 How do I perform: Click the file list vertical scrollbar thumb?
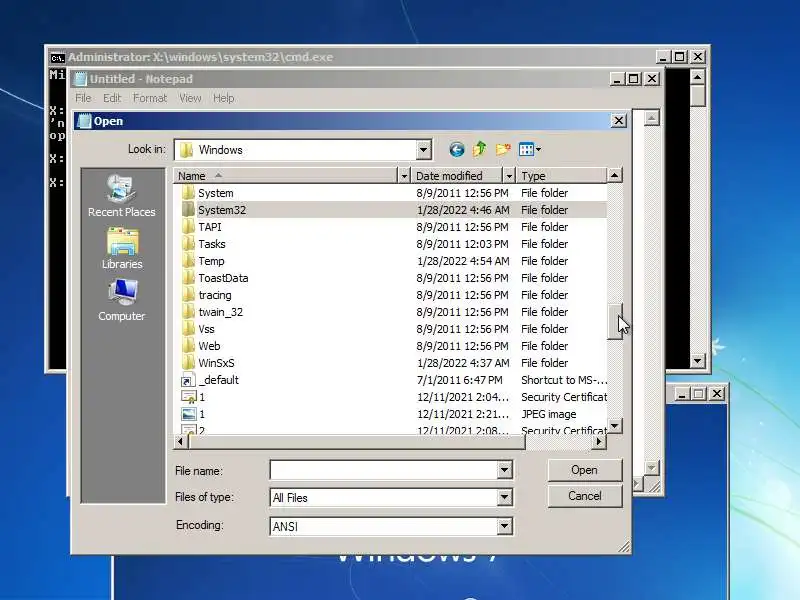[x=614, y=321]
